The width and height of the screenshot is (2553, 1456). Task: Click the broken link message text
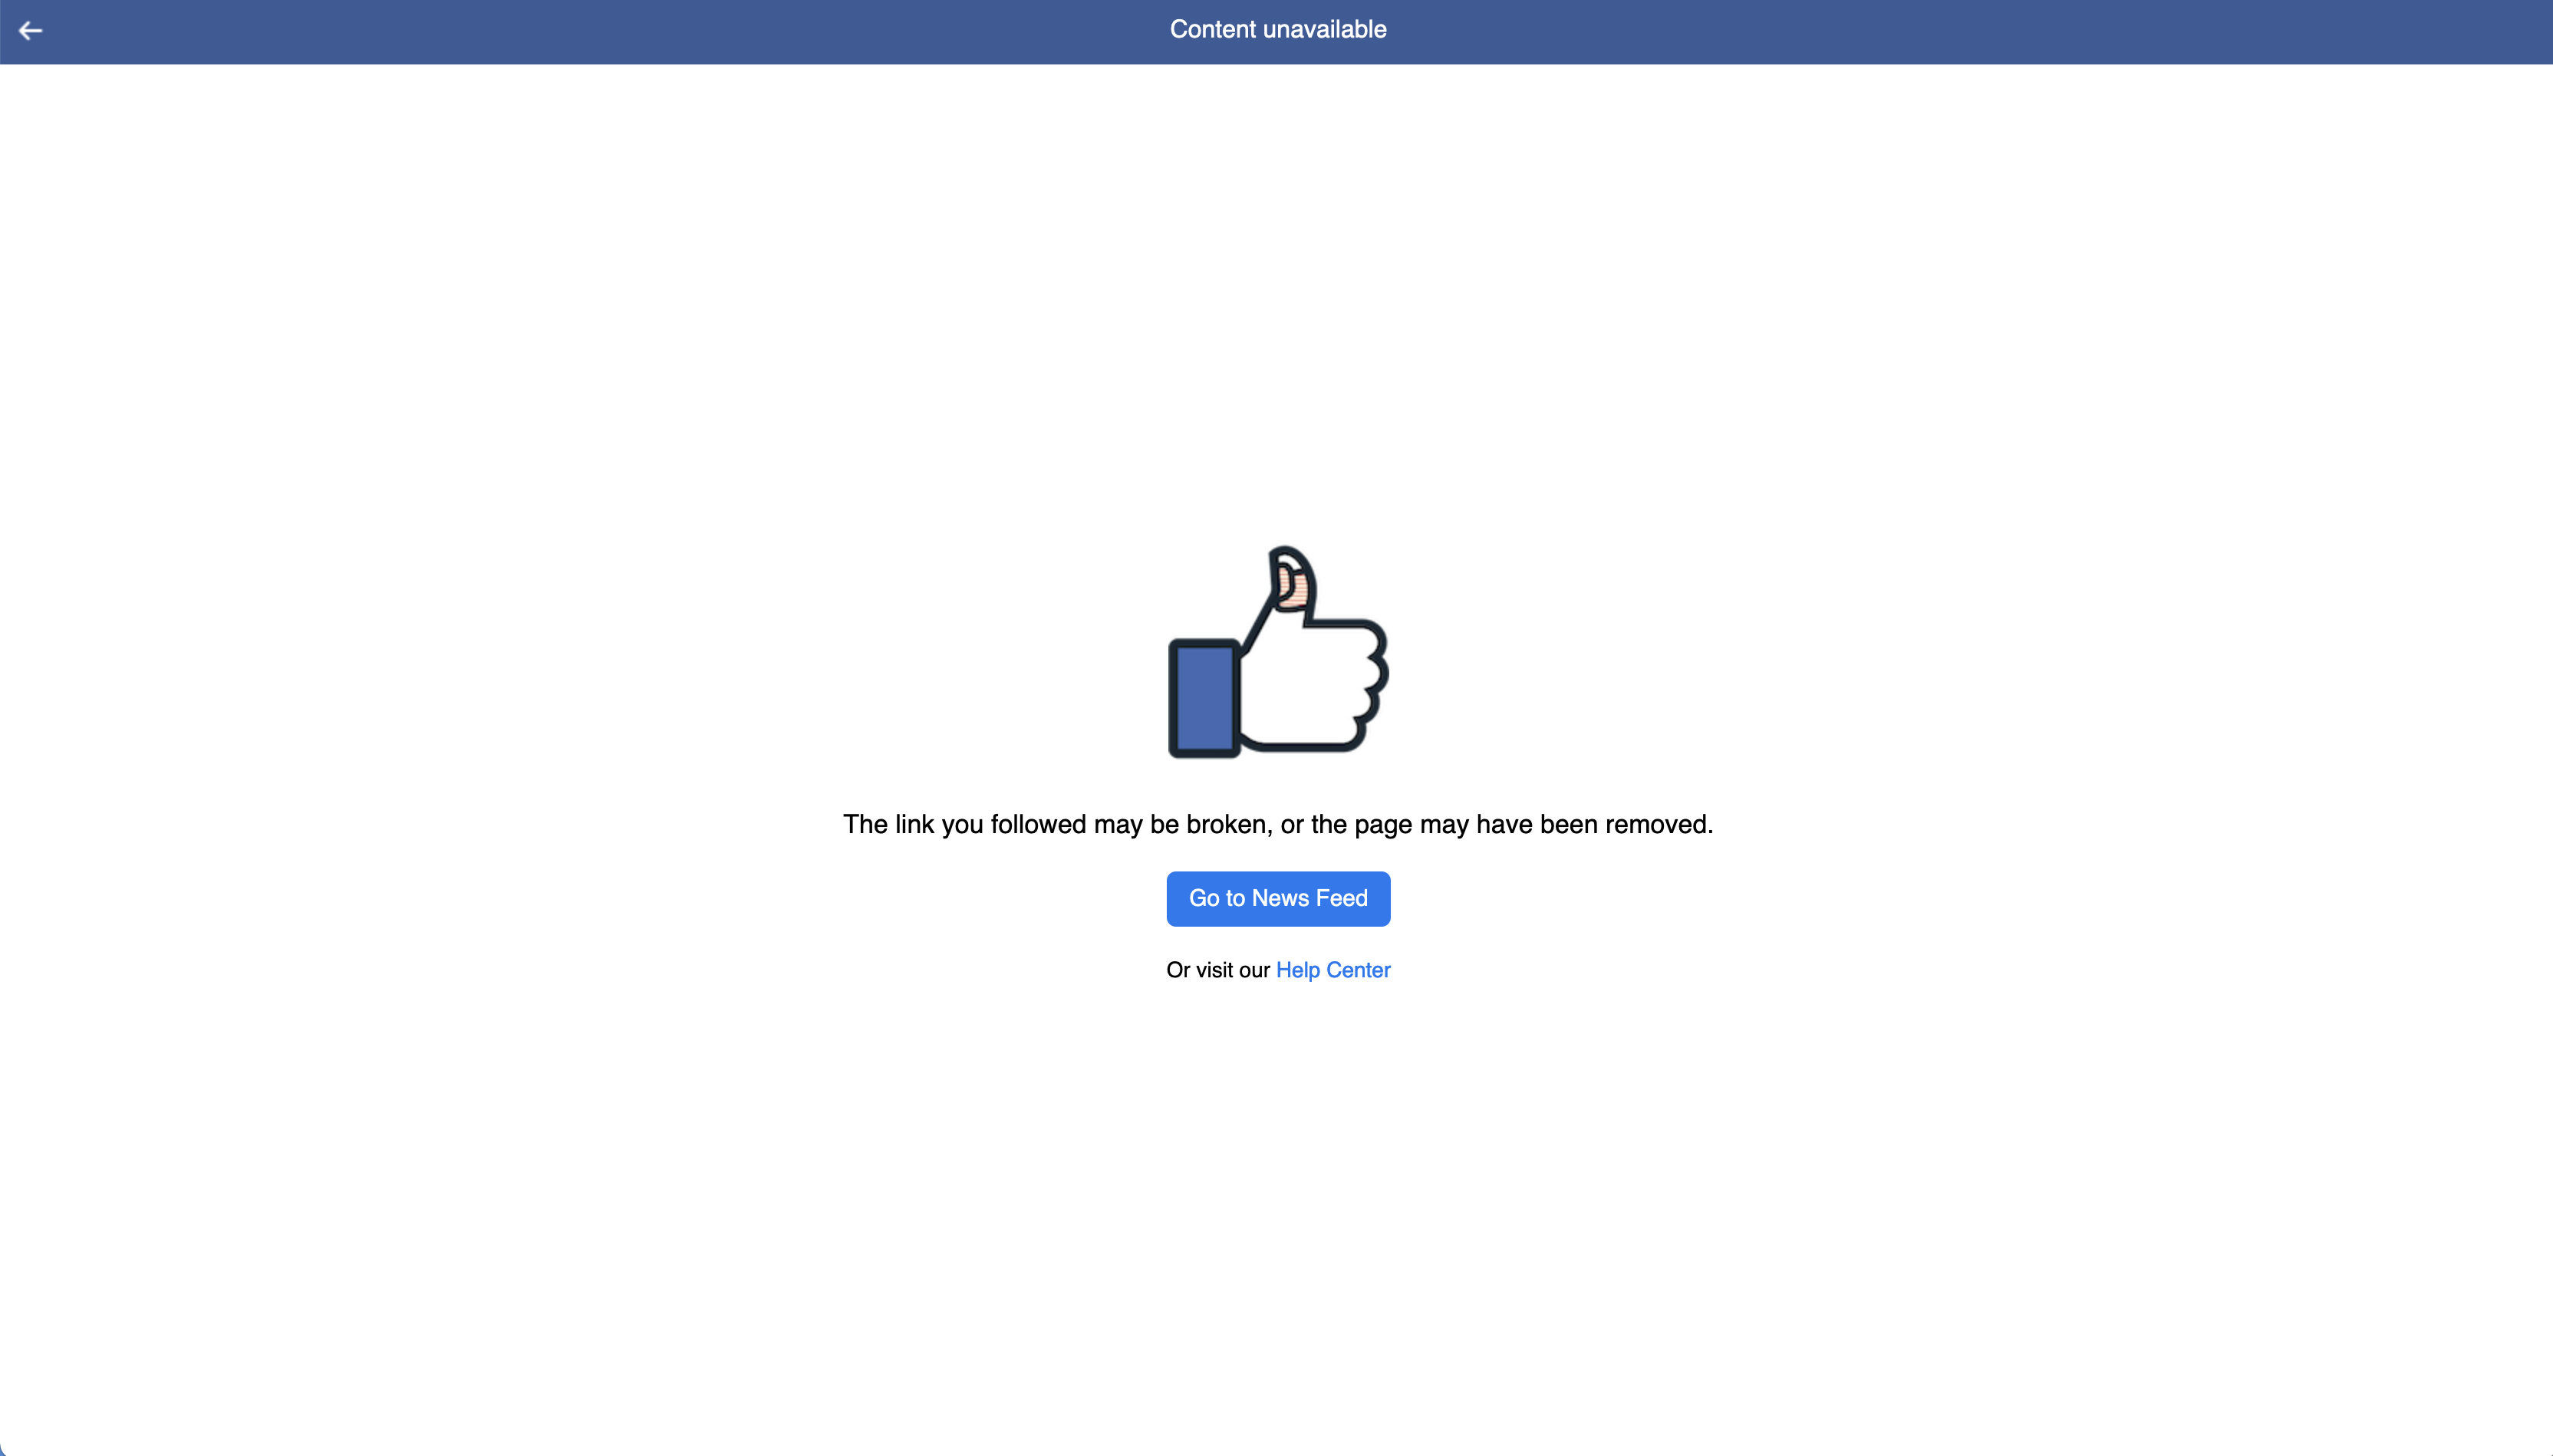pyautogui.click(x=1278, y=825)
